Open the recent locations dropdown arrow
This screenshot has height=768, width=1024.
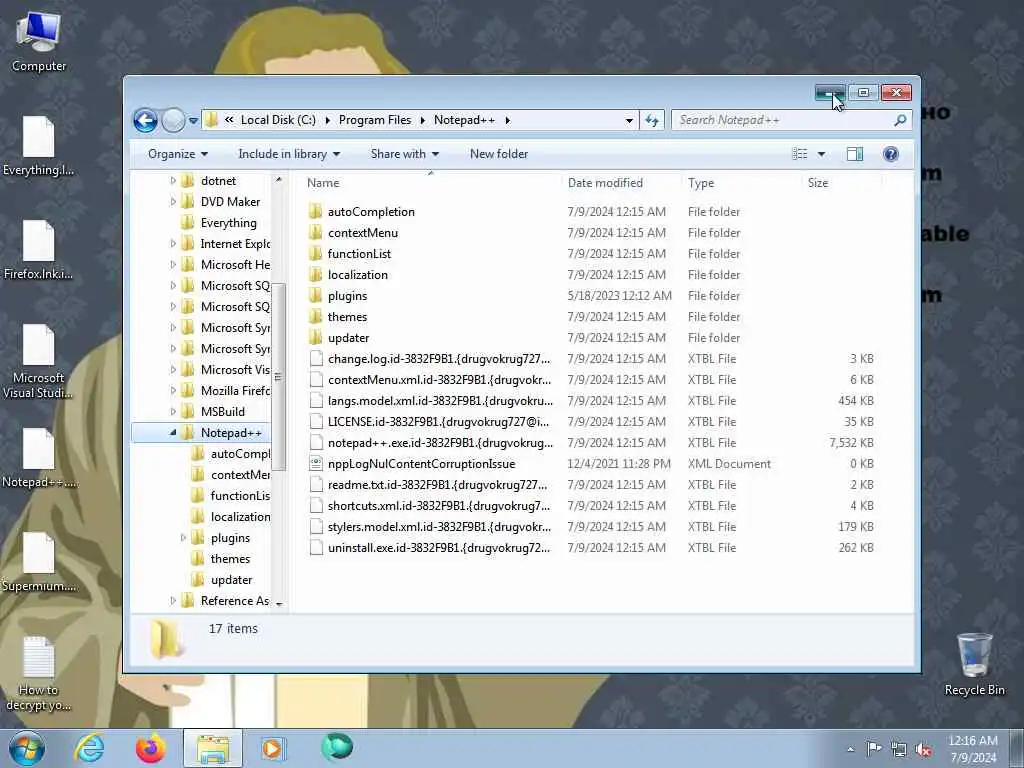193,120
